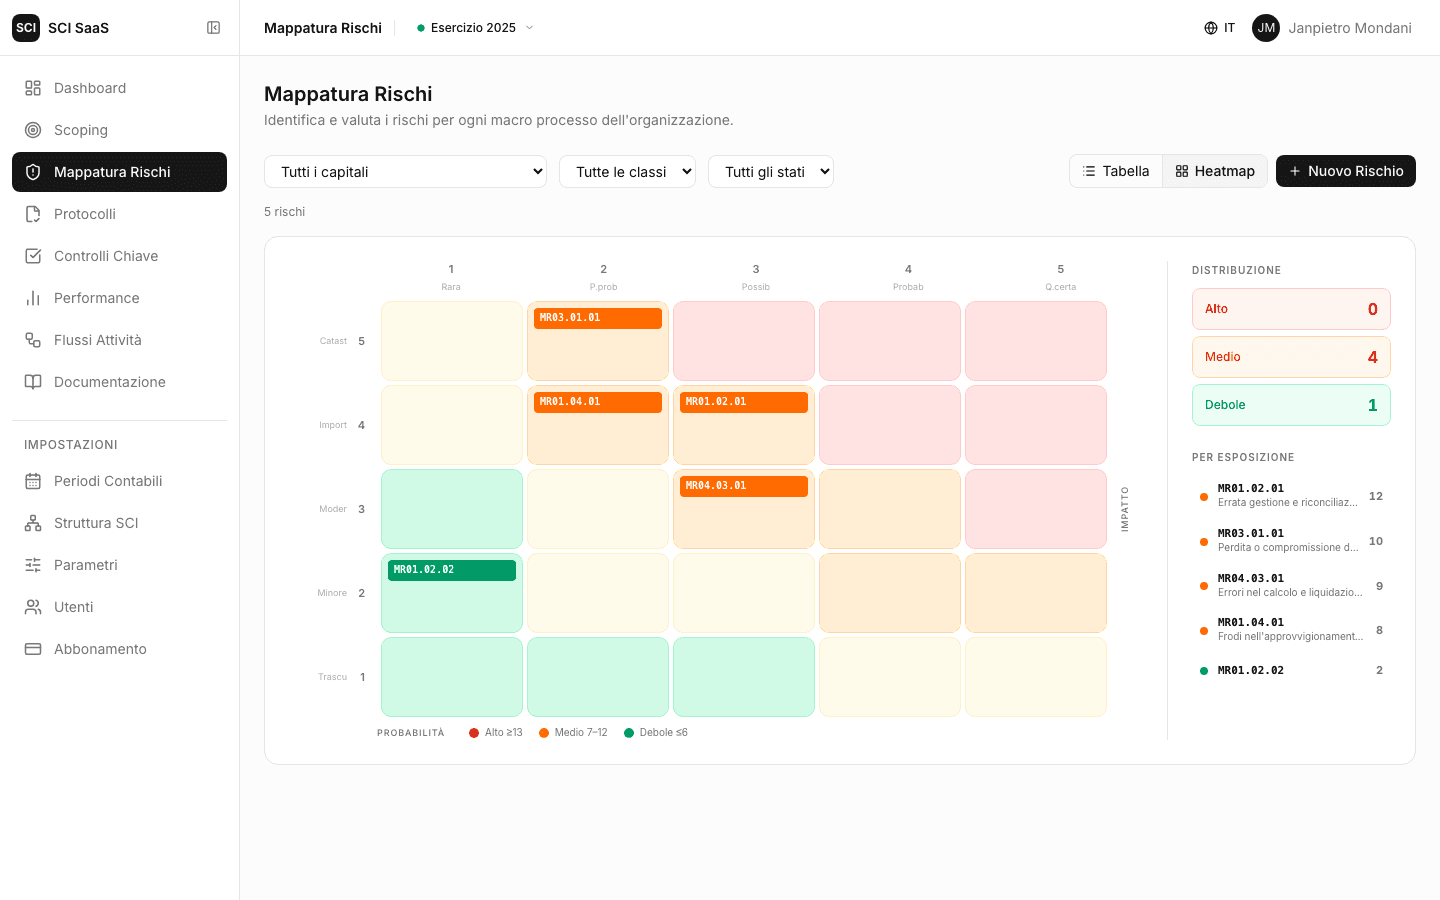The width and height of the screenshot is (1440, 900).
Task: Go to Dashboard in sidebar
Action: (x=119, y=88)
